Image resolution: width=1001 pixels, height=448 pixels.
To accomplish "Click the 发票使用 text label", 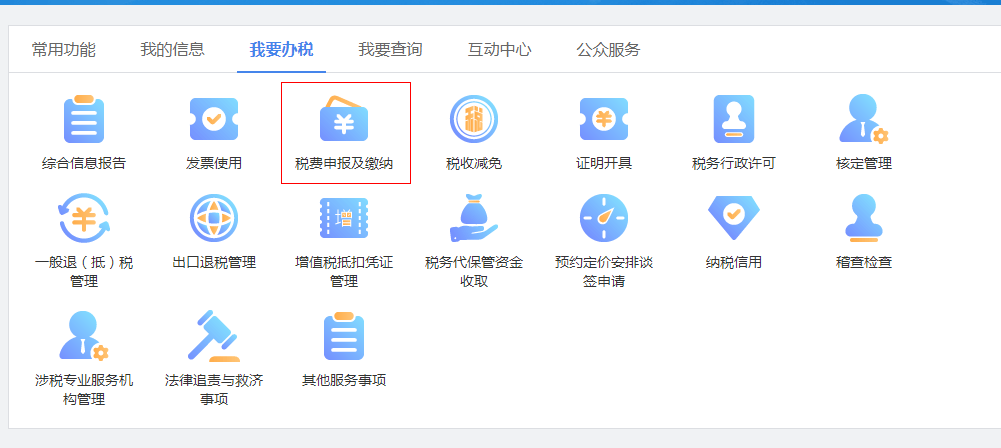I will 214,163.
